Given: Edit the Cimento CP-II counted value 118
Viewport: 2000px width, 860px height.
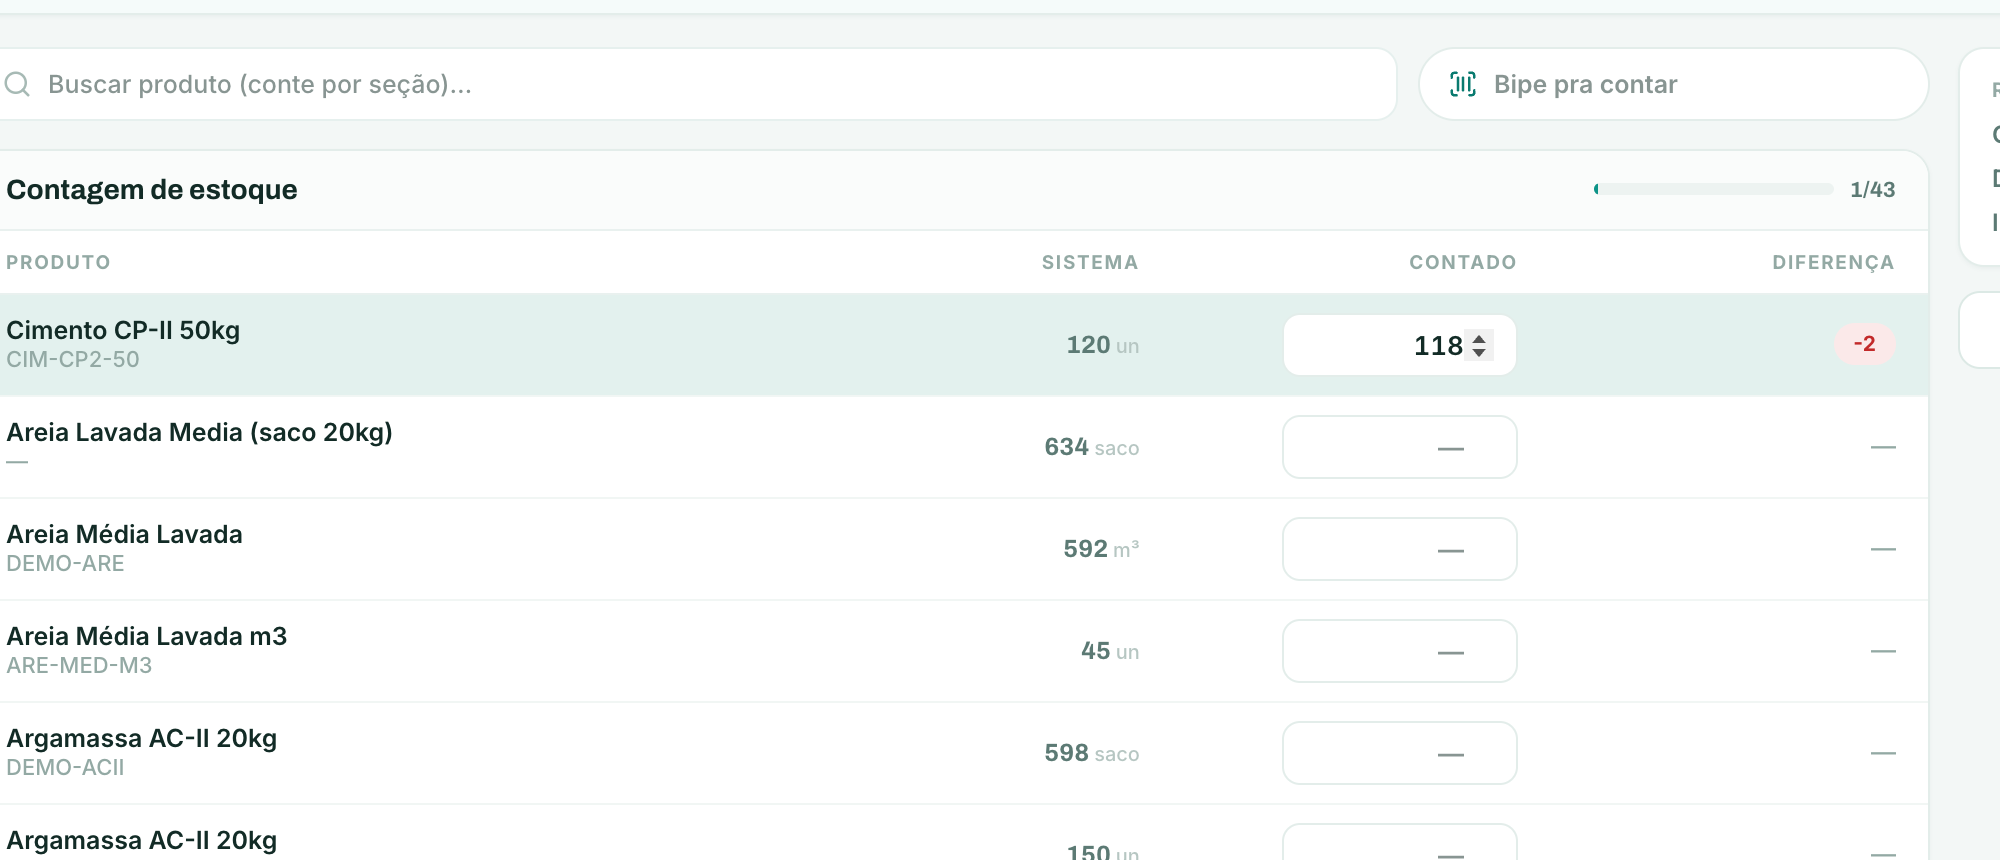Looking at the screenshot, I should [1400, 345].
